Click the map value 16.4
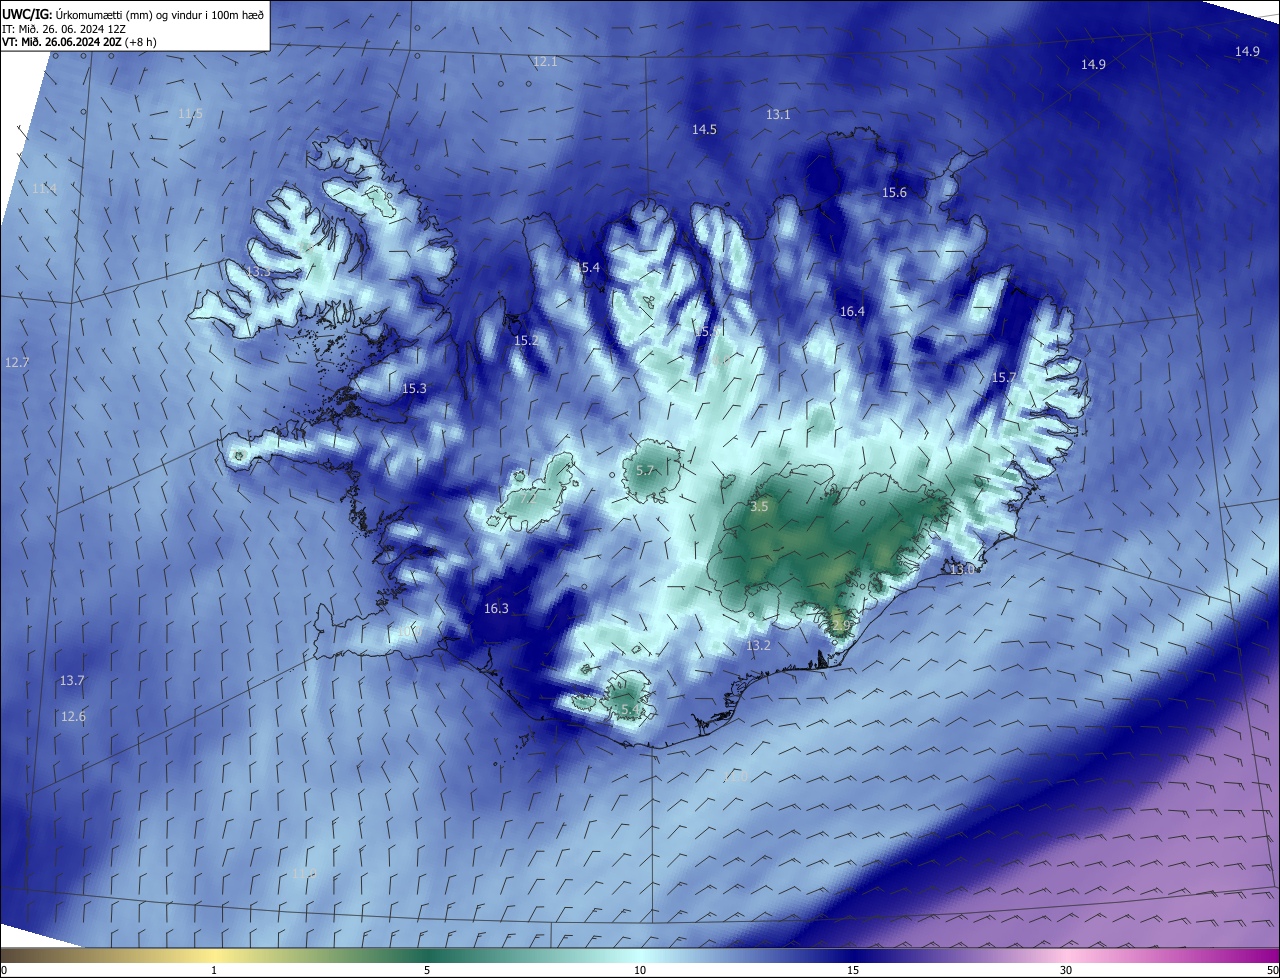 [852, 312]
